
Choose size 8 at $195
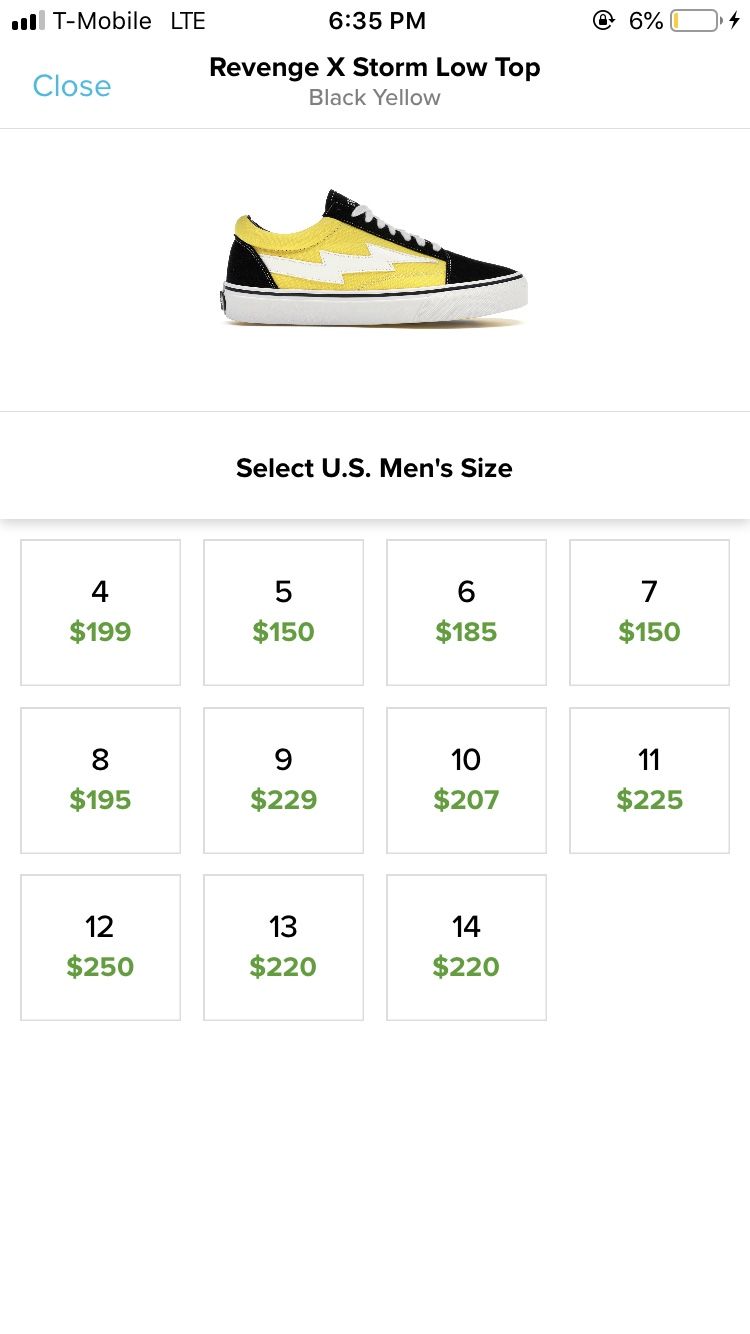100,780
